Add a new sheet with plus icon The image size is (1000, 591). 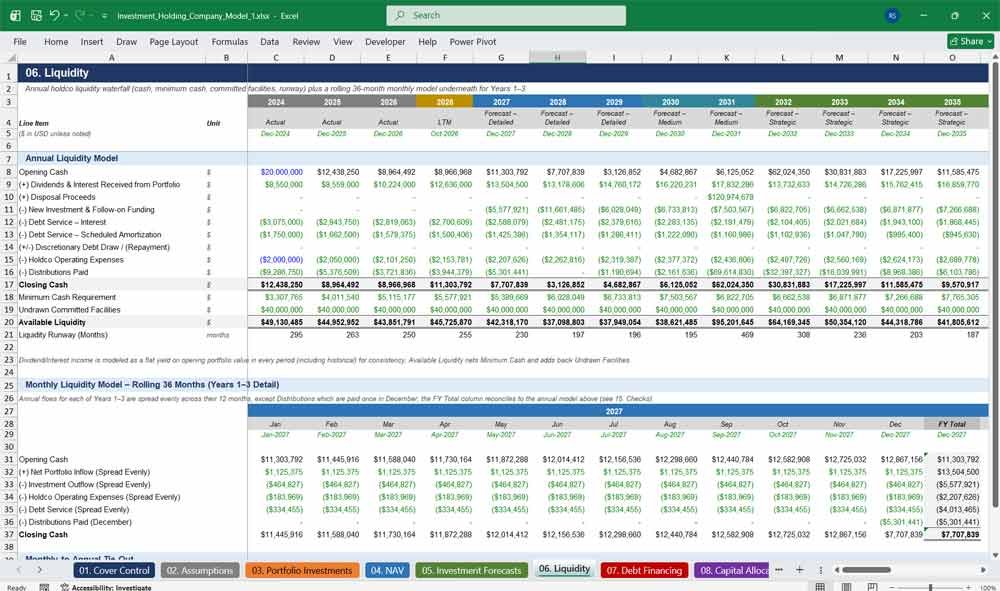799,570
